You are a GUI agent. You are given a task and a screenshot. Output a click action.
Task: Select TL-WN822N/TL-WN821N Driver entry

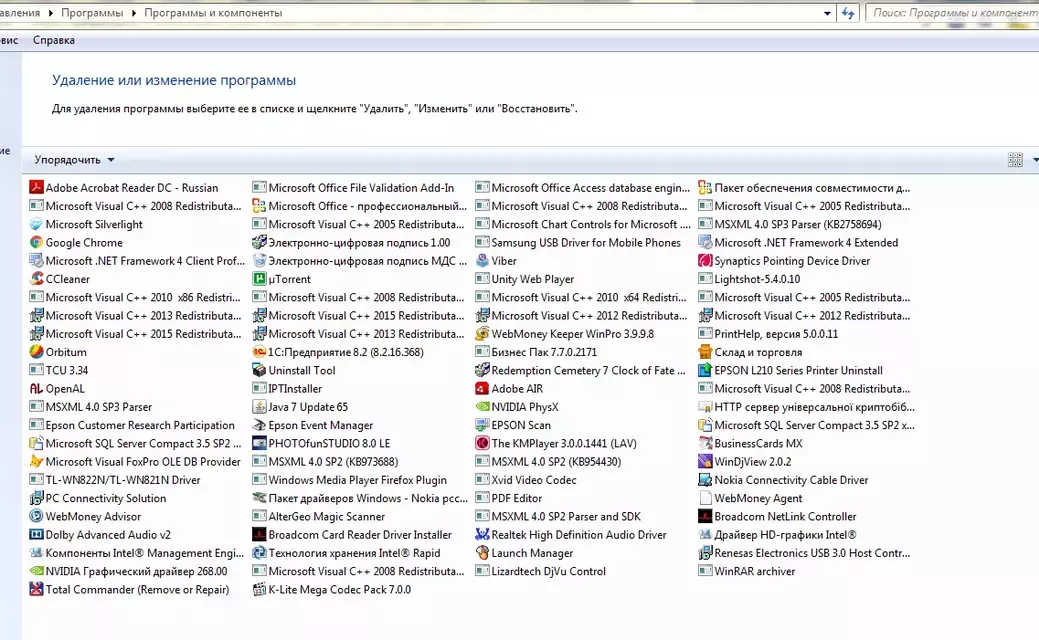coord(115,480)
